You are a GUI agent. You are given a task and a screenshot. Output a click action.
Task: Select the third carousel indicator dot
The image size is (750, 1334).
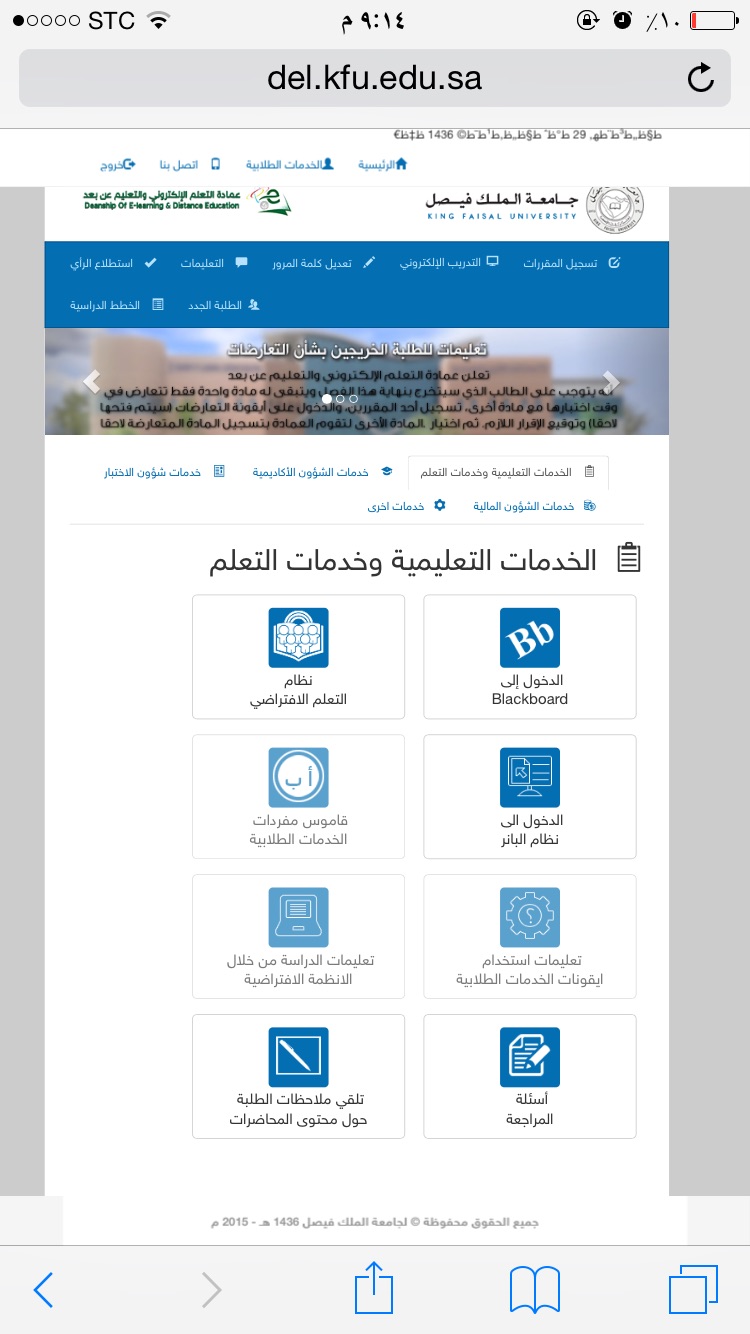tap(353, 399)
